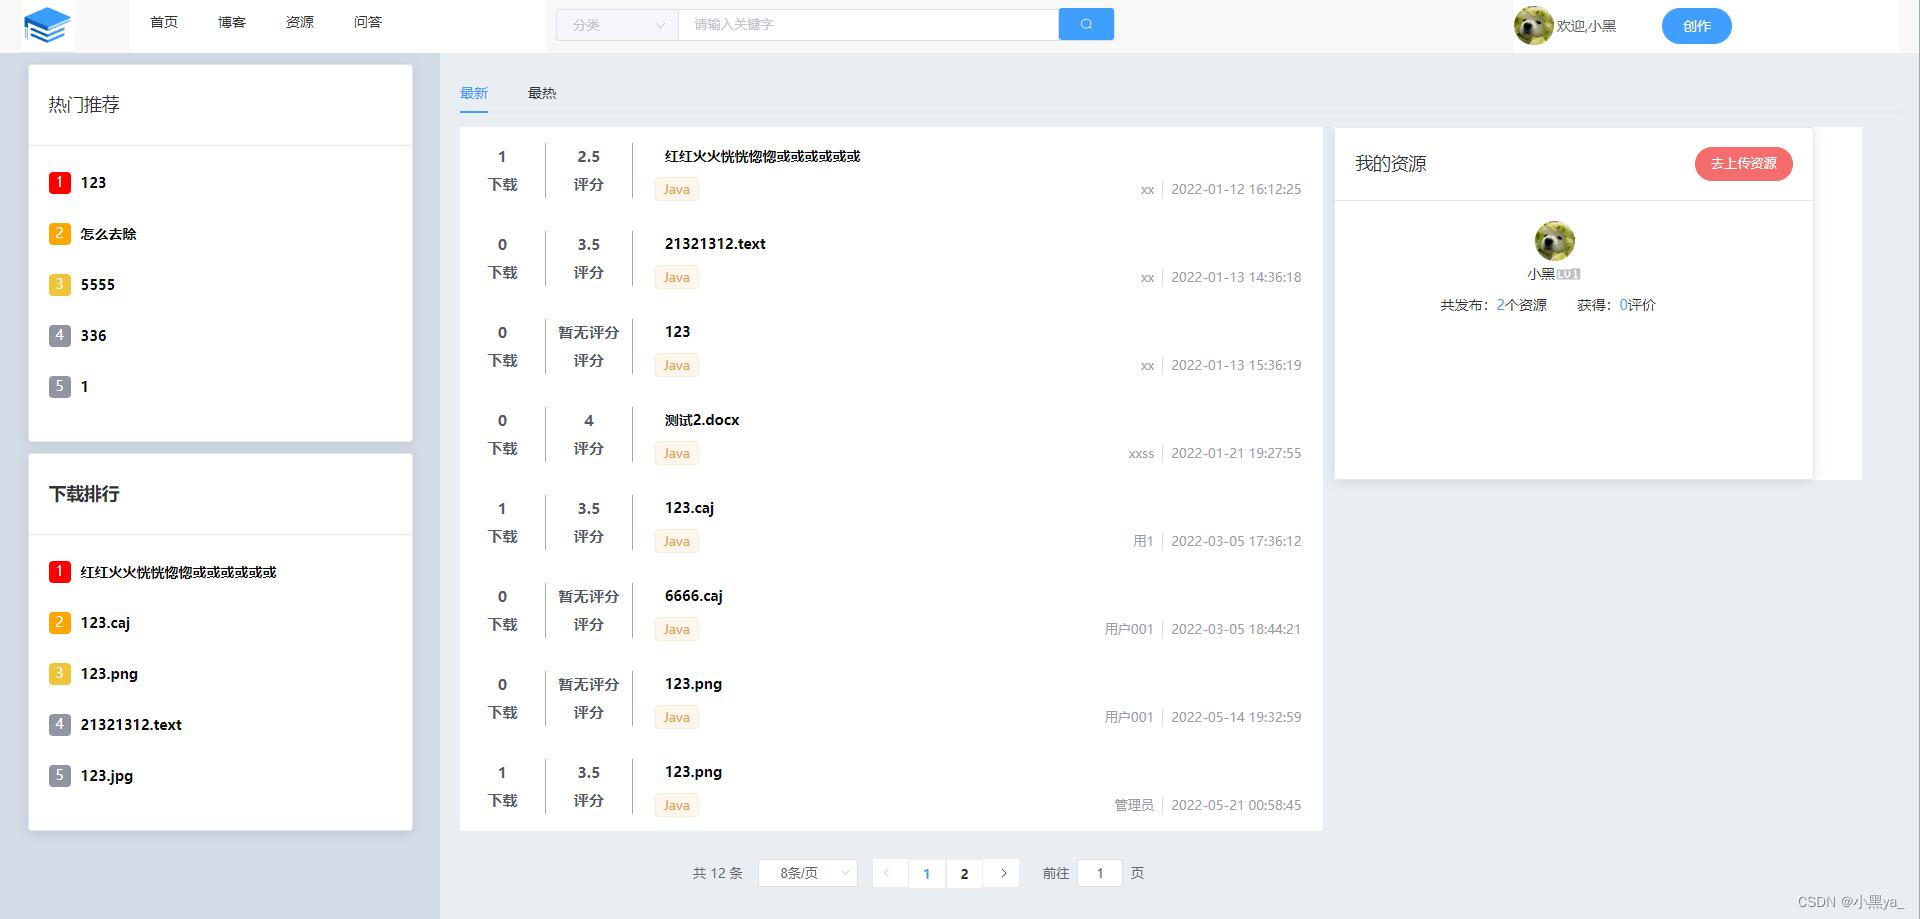Click the blue book-stack site logo
Screen dimensions: 1920x919
47,25
